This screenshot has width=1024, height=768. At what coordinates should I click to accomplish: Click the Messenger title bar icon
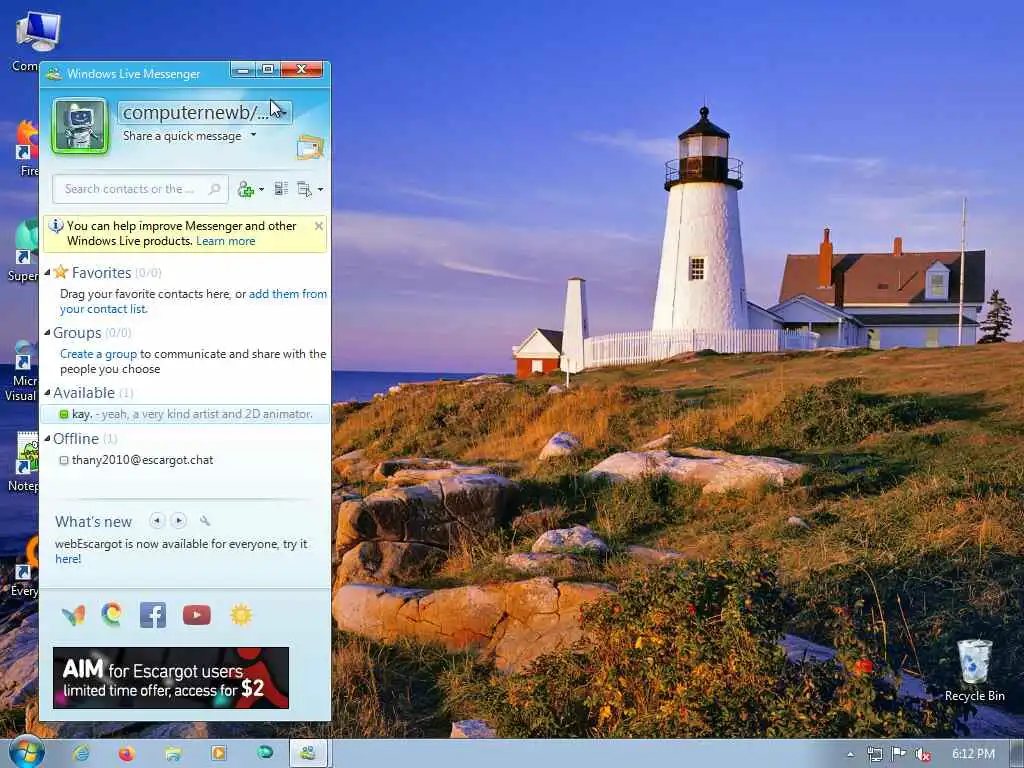54,74
